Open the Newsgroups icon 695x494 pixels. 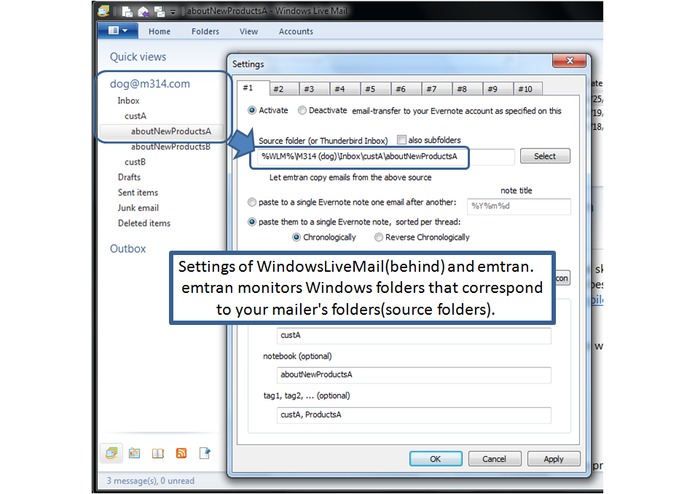205,453
